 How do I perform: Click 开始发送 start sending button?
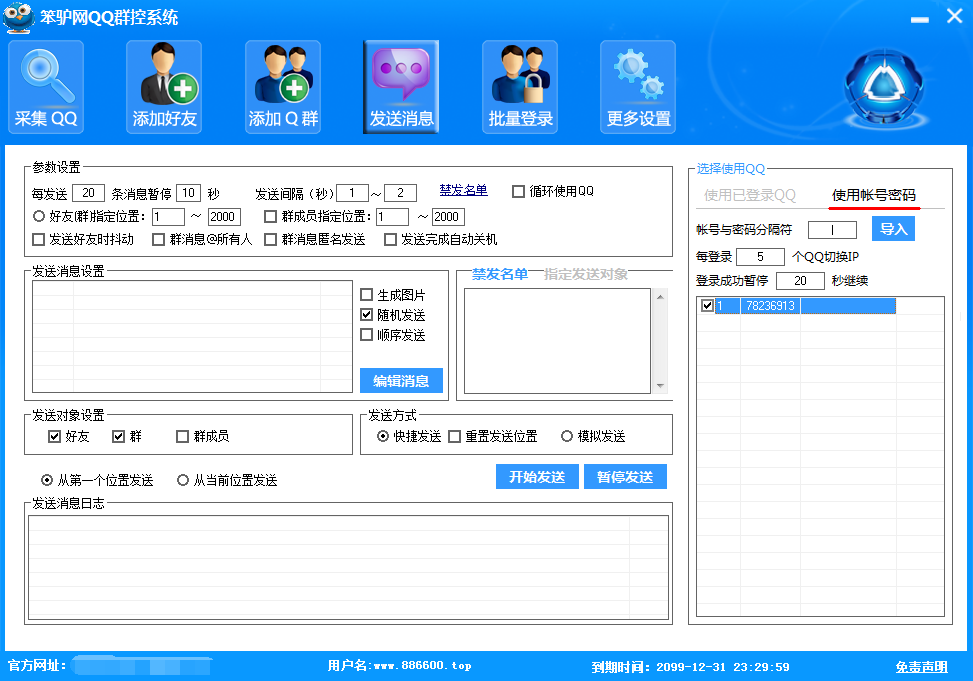[537, 477]
